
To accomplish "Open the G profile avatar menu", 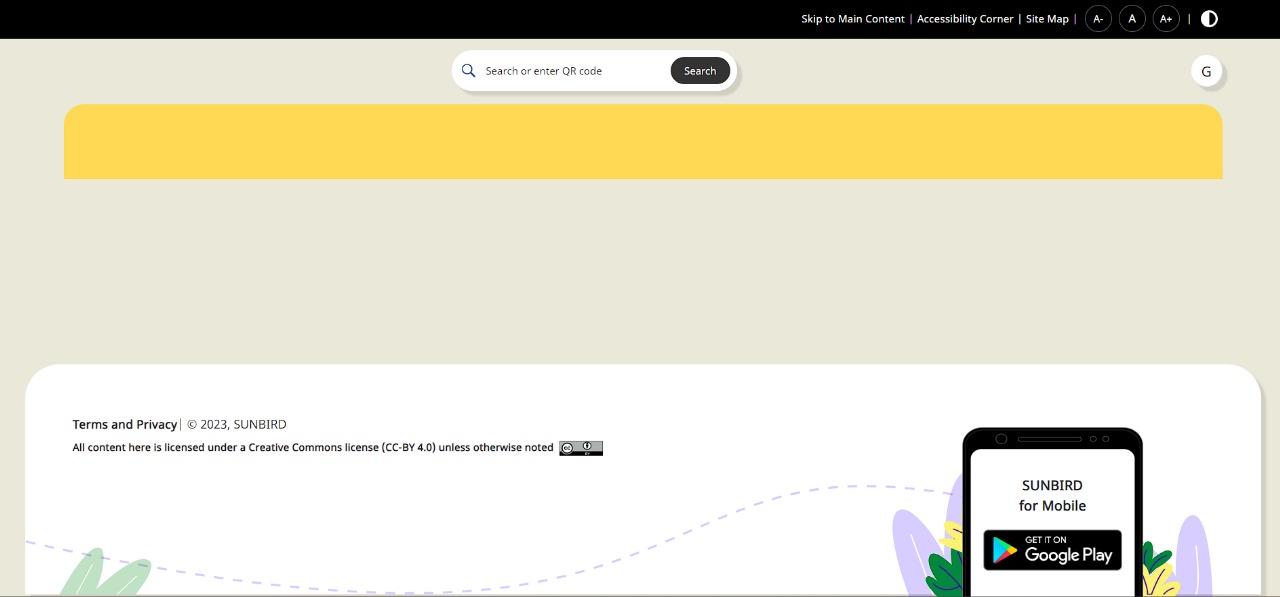I will (x=1206, y=71).
